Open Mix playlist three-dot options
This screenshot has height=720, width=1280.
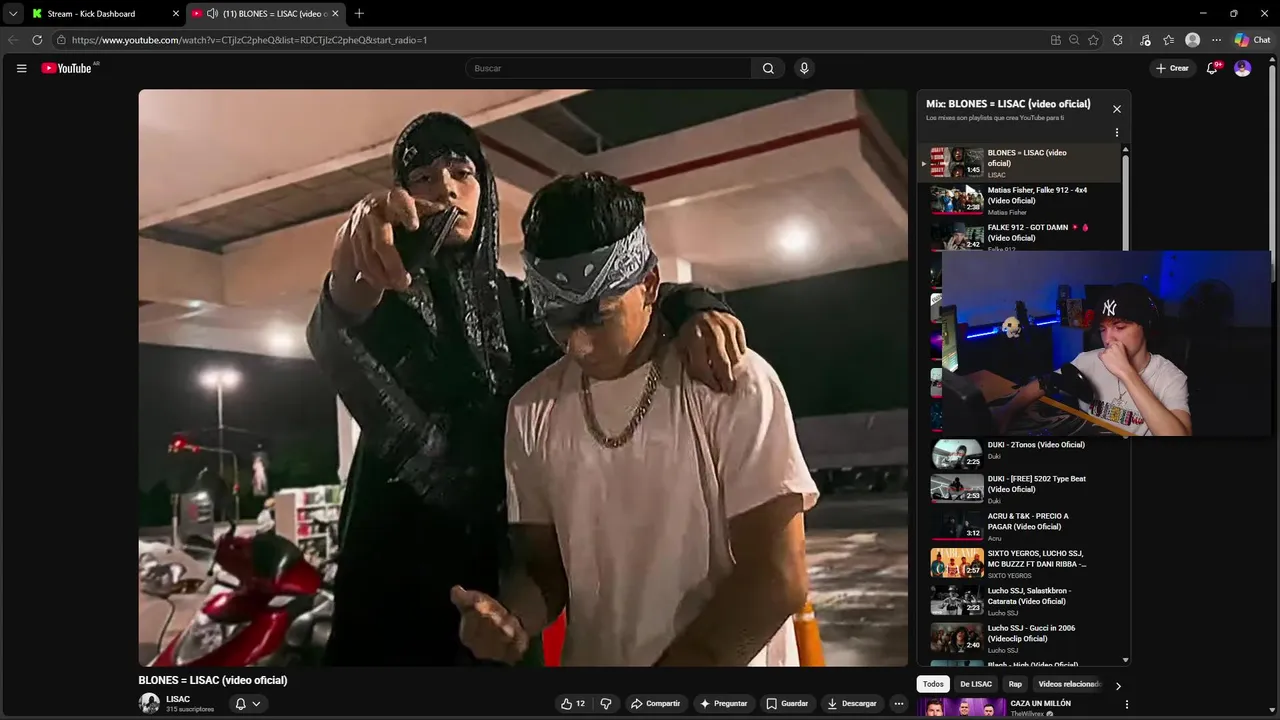[x=1117, y=132]
